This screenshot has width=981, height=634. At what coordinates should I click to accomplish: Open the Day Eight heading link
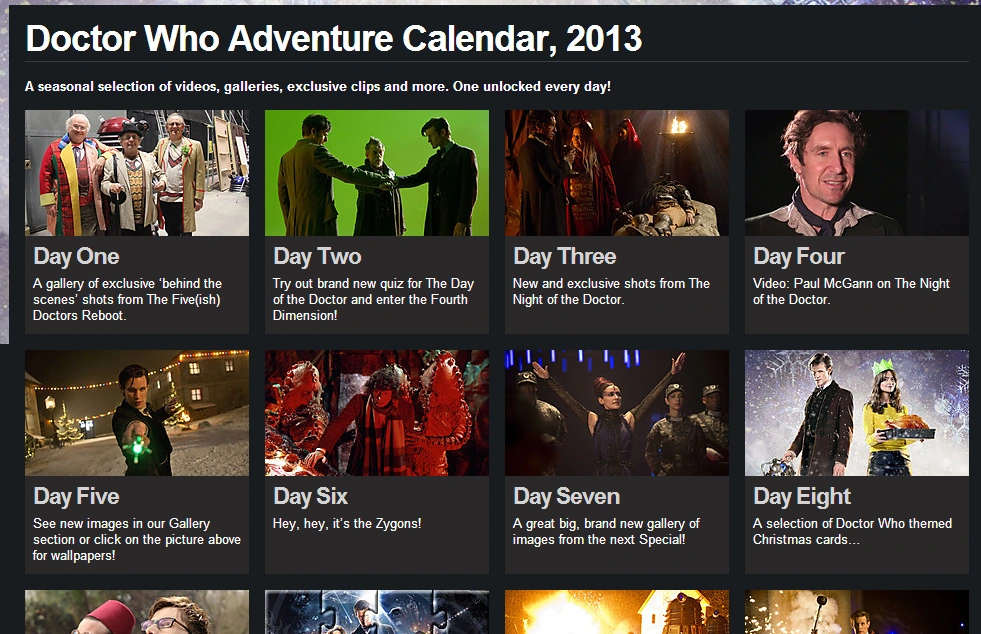click(x=802, y=497)
